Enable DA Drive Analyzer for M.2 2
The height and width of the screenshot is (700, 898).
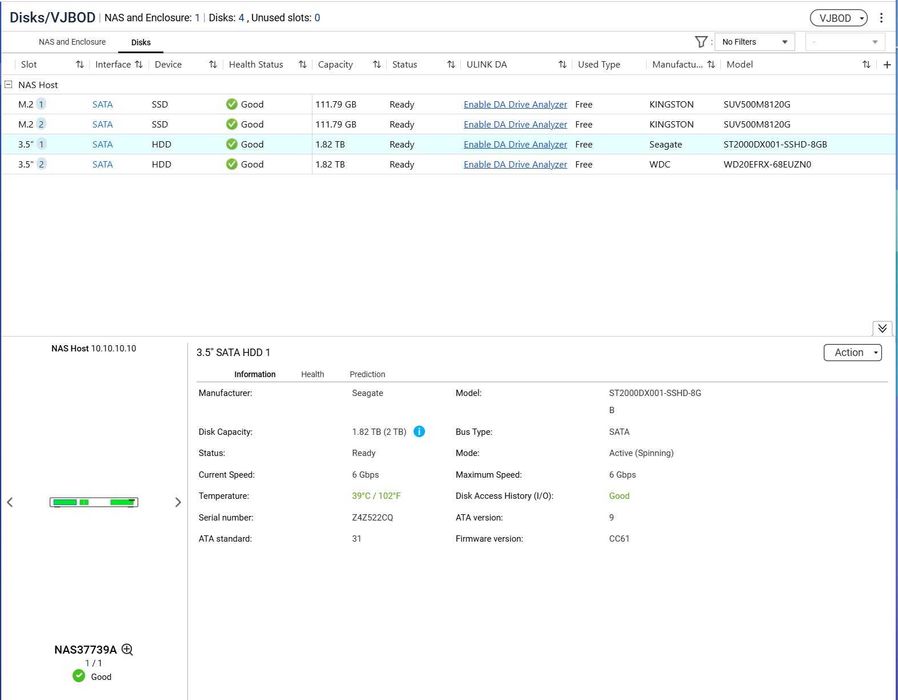tap(515, 124)
